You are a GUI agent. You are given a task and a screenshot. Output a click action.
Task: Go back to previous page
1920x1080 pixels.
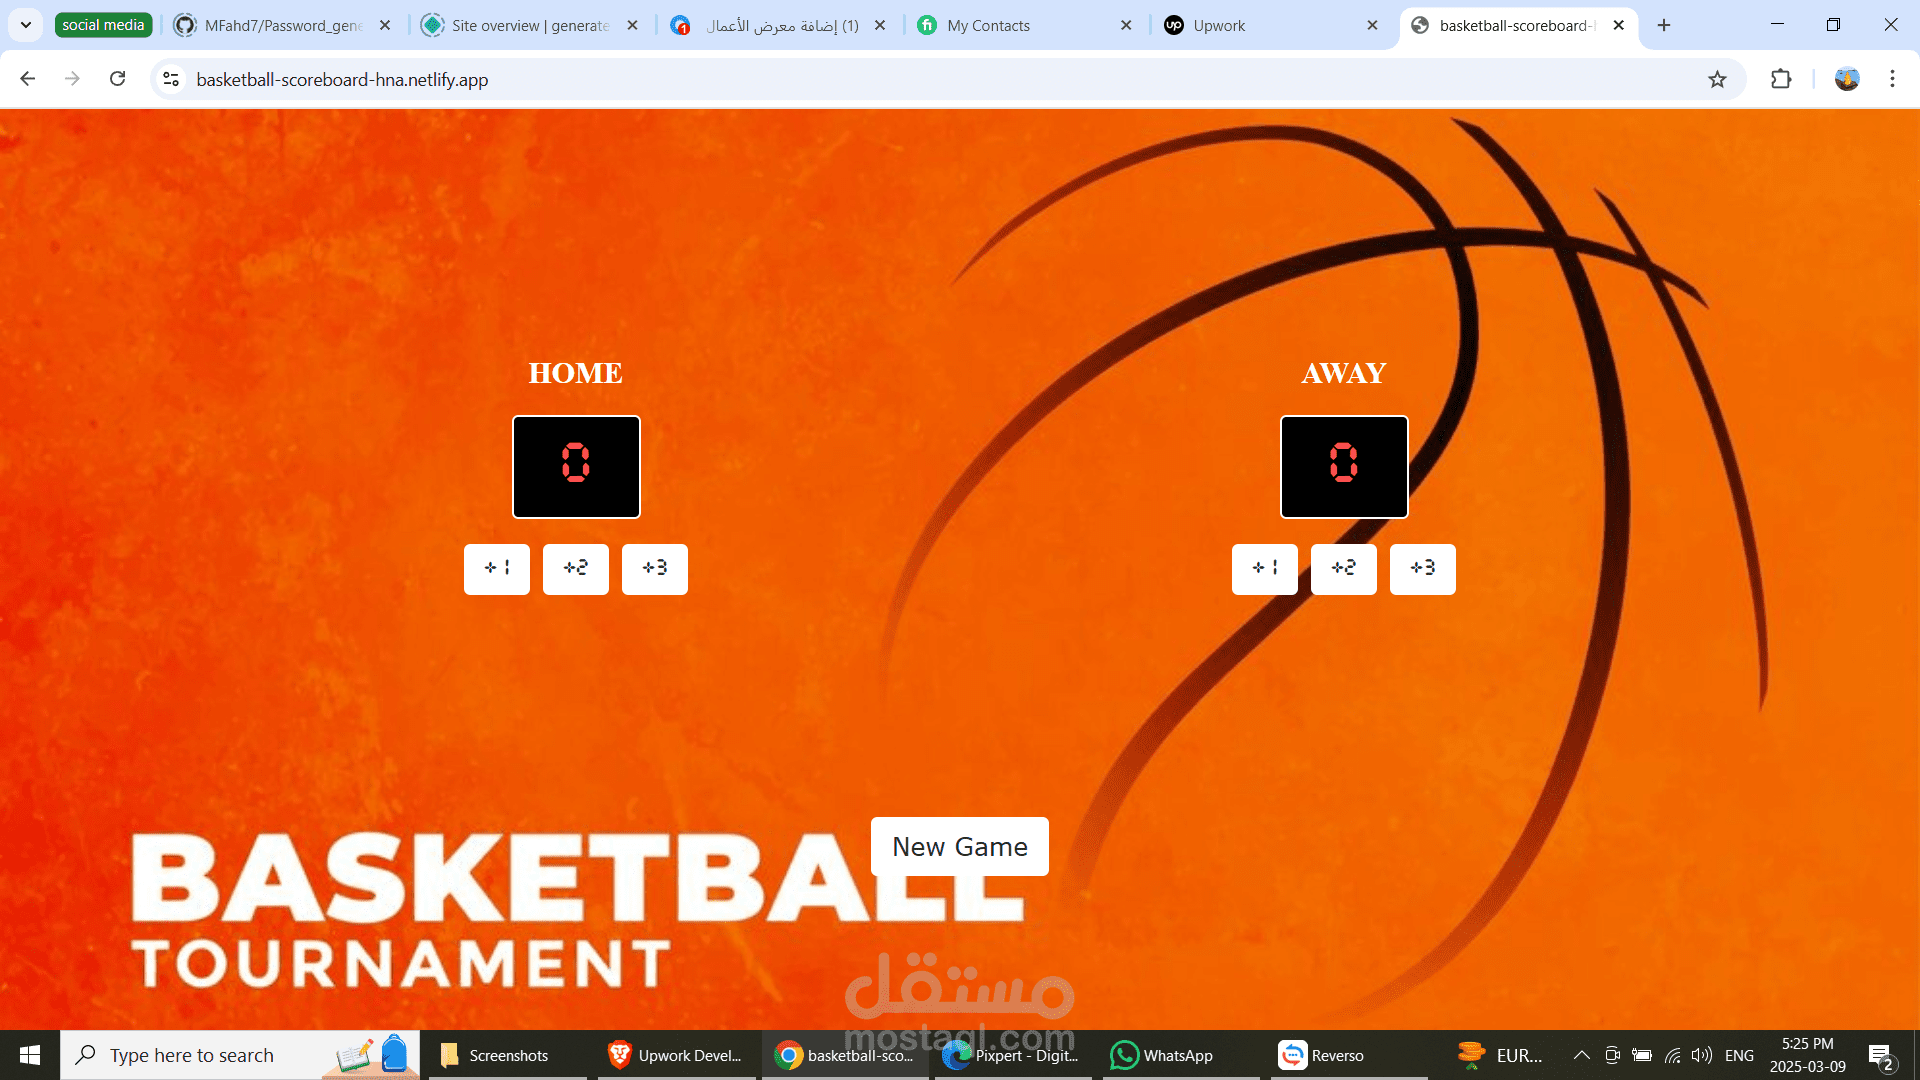[28, 79]
